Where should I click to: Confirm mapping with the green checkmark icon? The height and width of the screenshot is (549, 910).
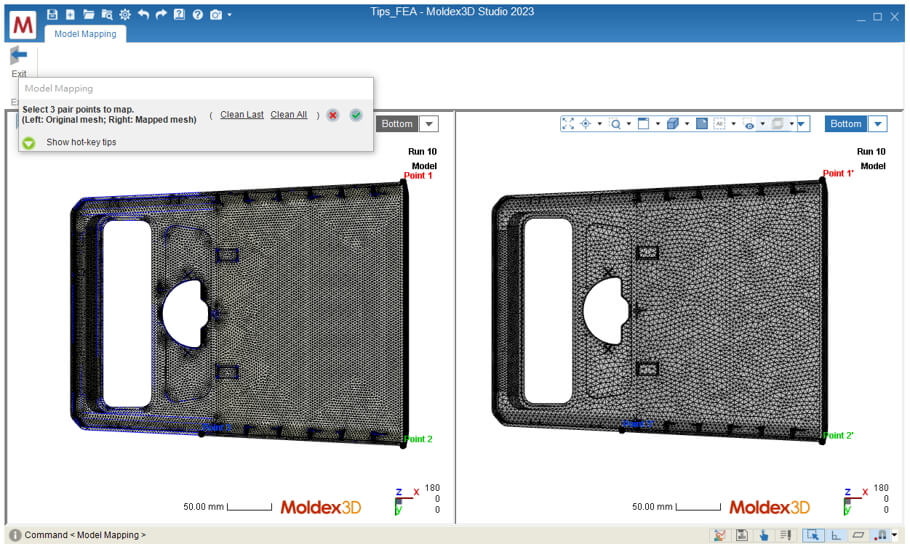(x=356, y=115)
